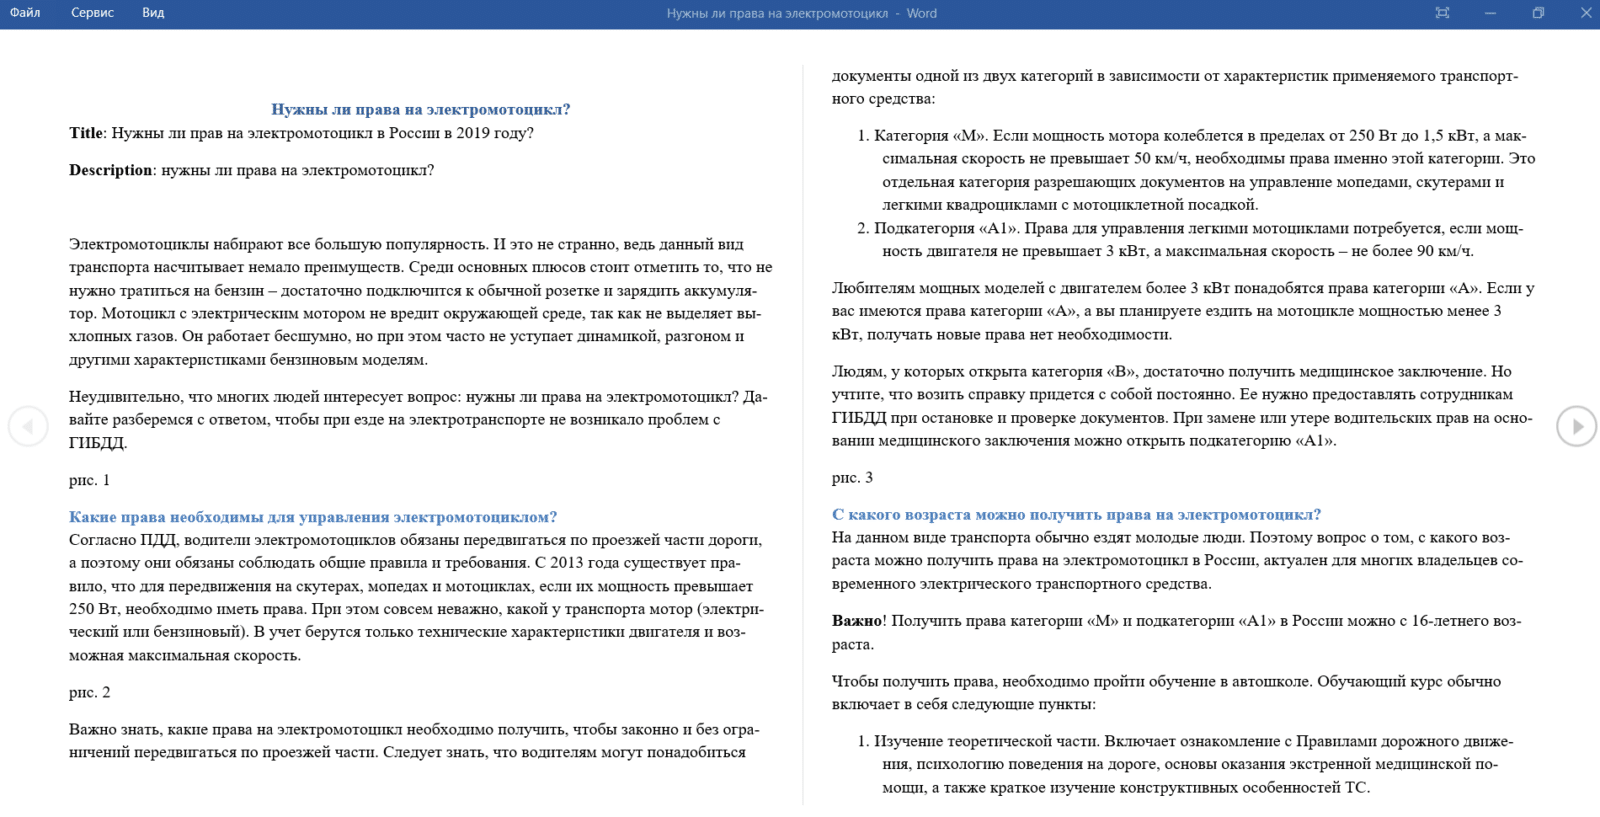Click the auto-hide reading toolbar icon
Image resolution: width=1600 pixels, height=817 pixels.
pos(1442,13)
